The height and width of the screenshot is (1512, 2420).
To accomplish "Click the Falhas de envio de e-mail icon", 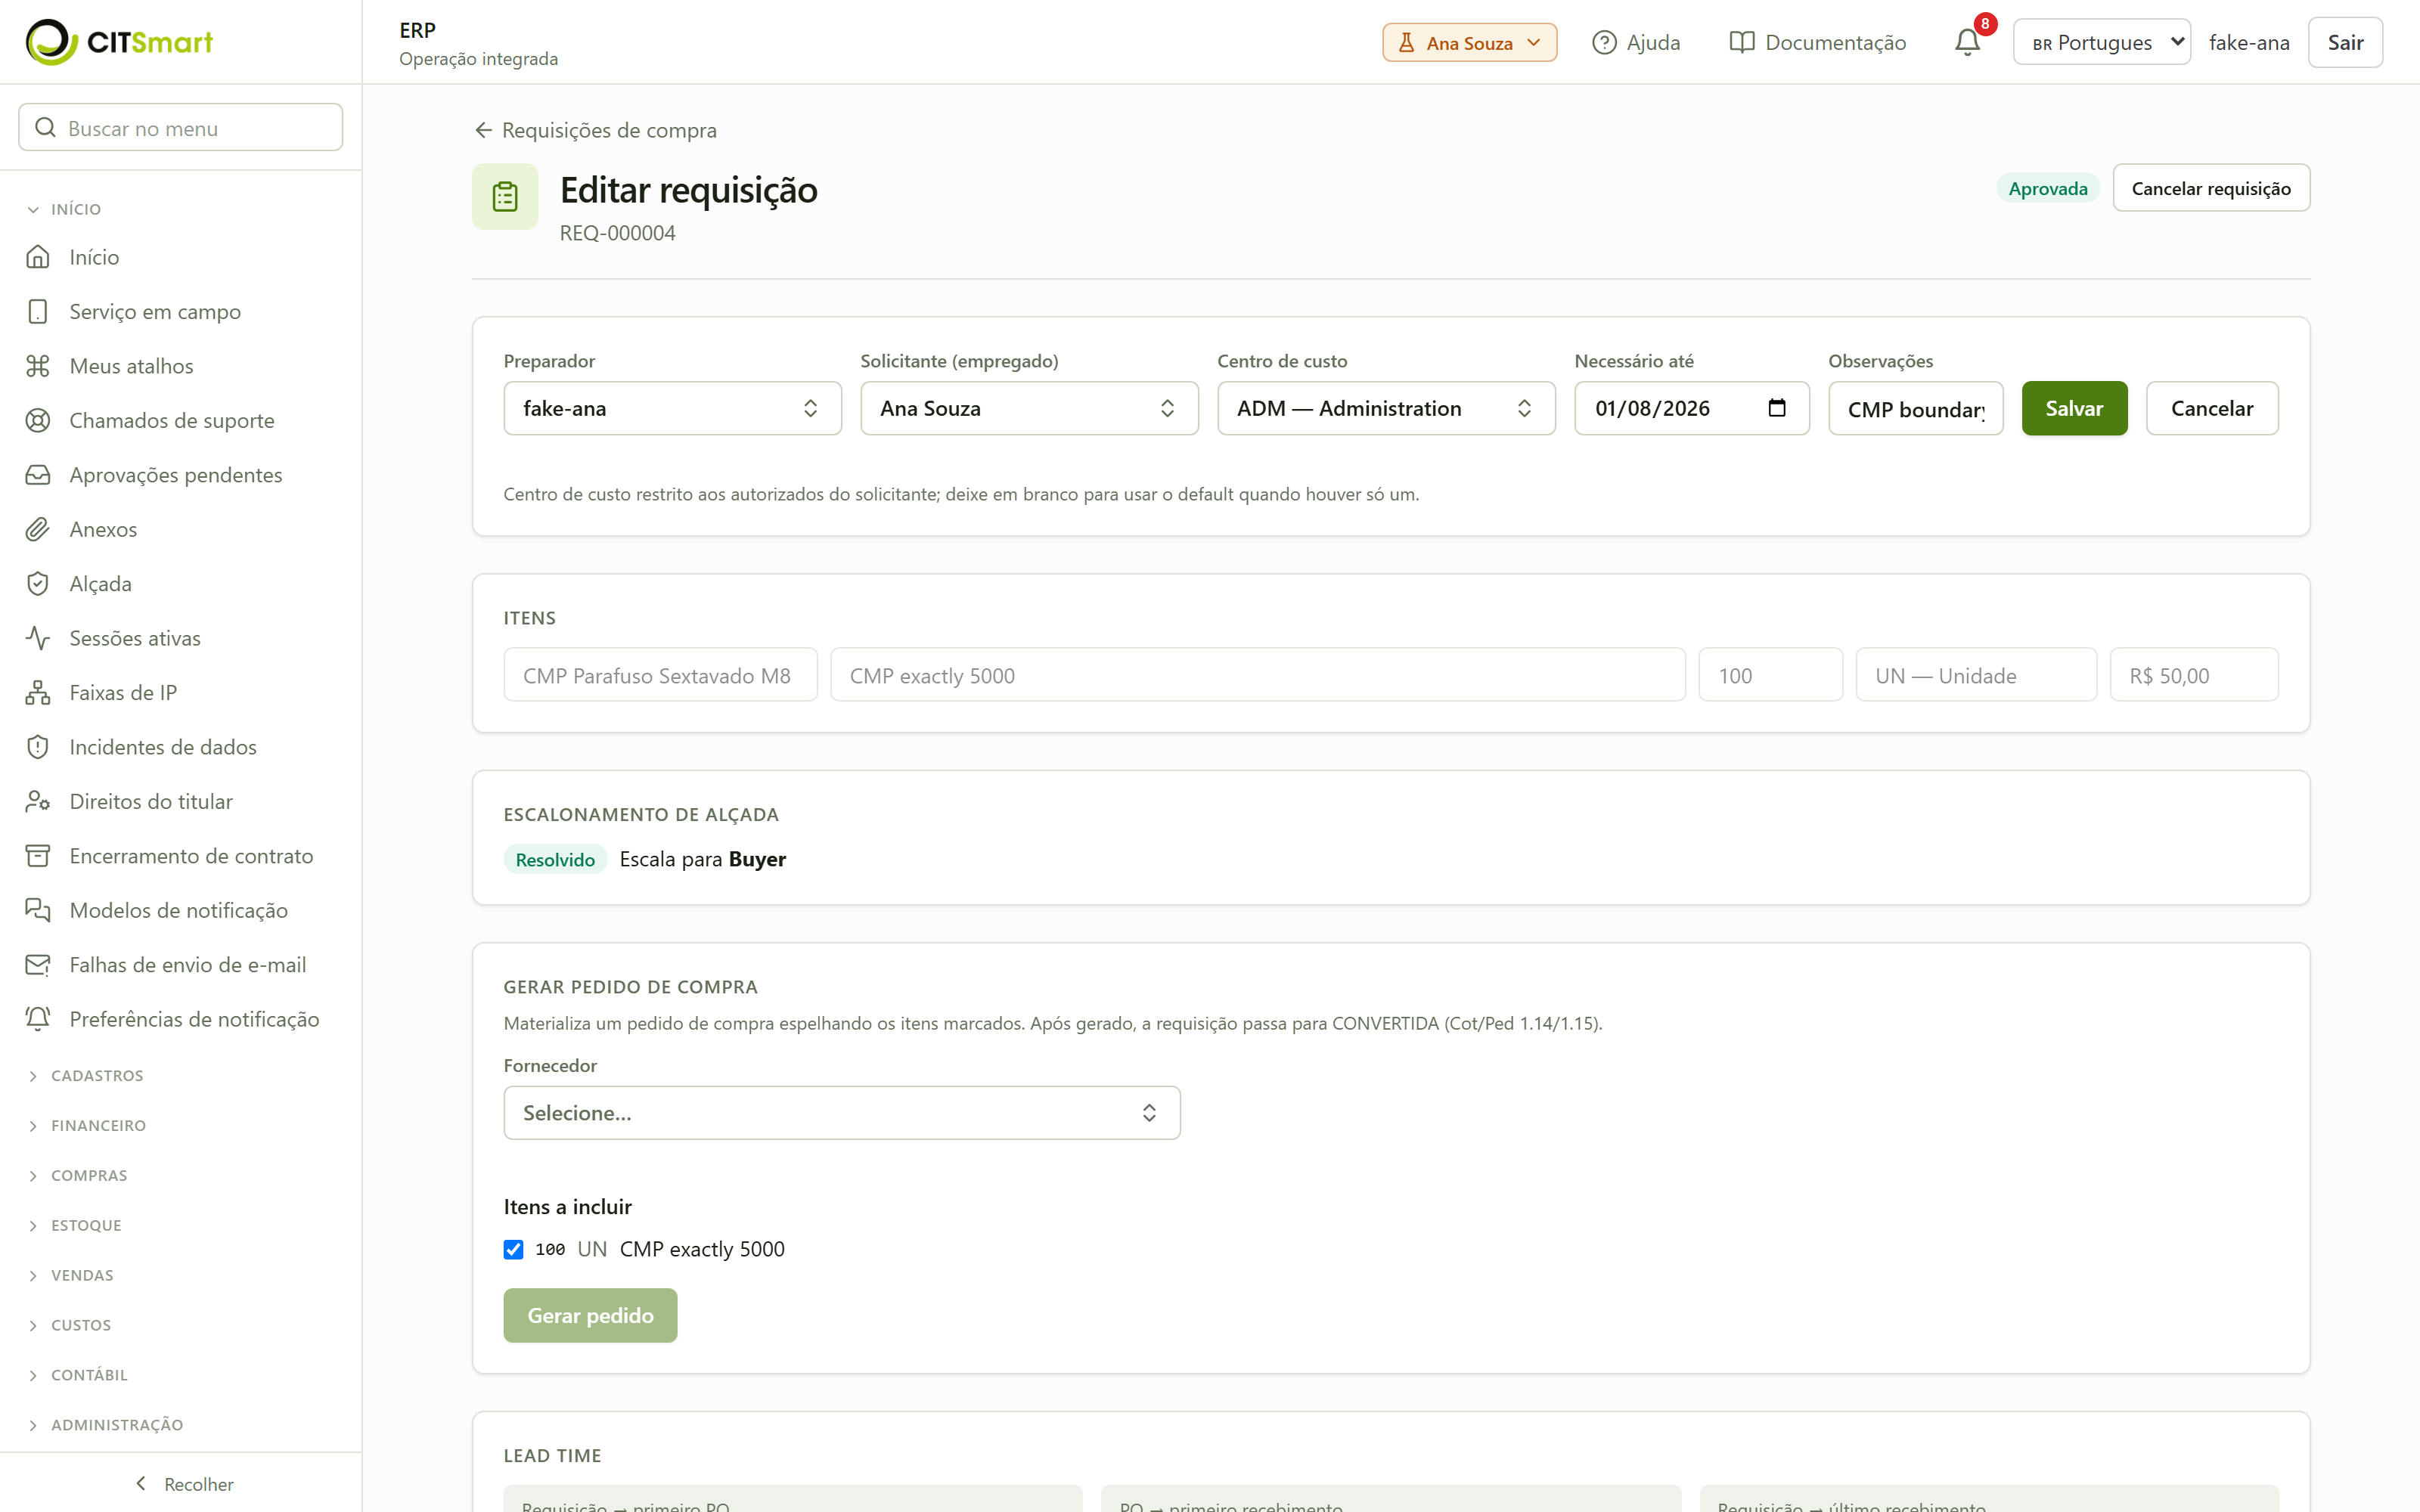I will tap(38, 965).
